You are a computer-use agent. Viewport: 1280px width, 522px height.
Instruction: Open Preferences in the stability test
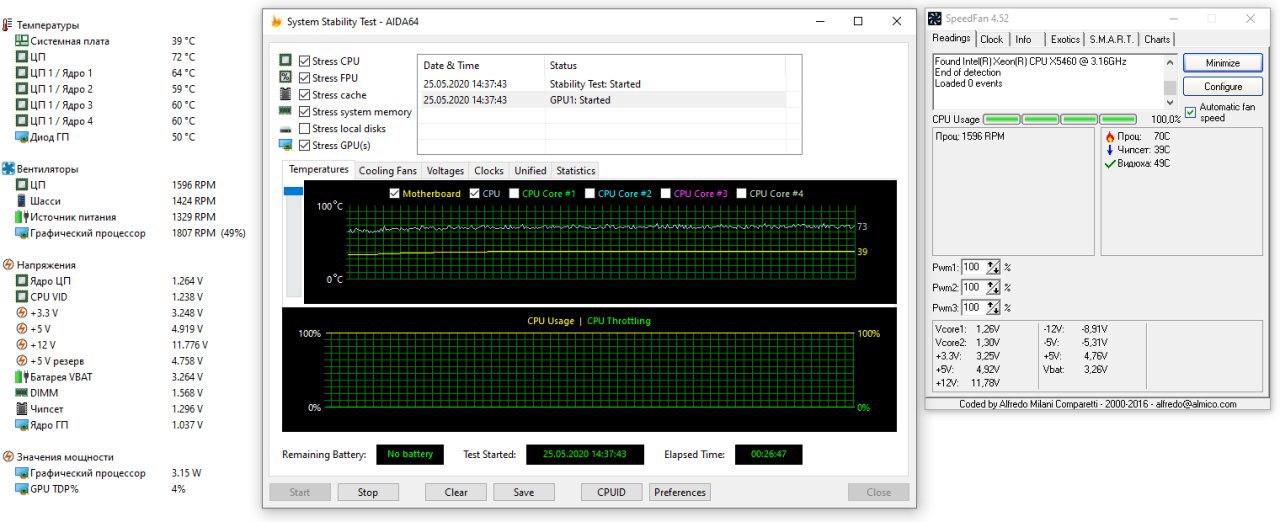click(x=680, y=492)
